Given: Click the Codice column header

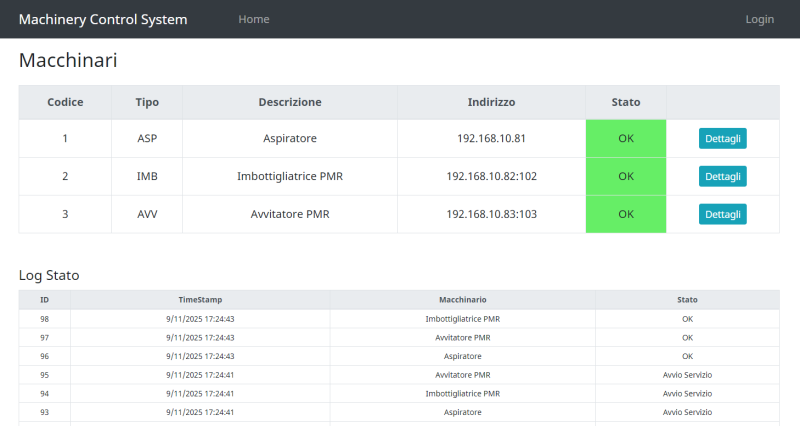Looking at the screenshot, I should 65,102.
